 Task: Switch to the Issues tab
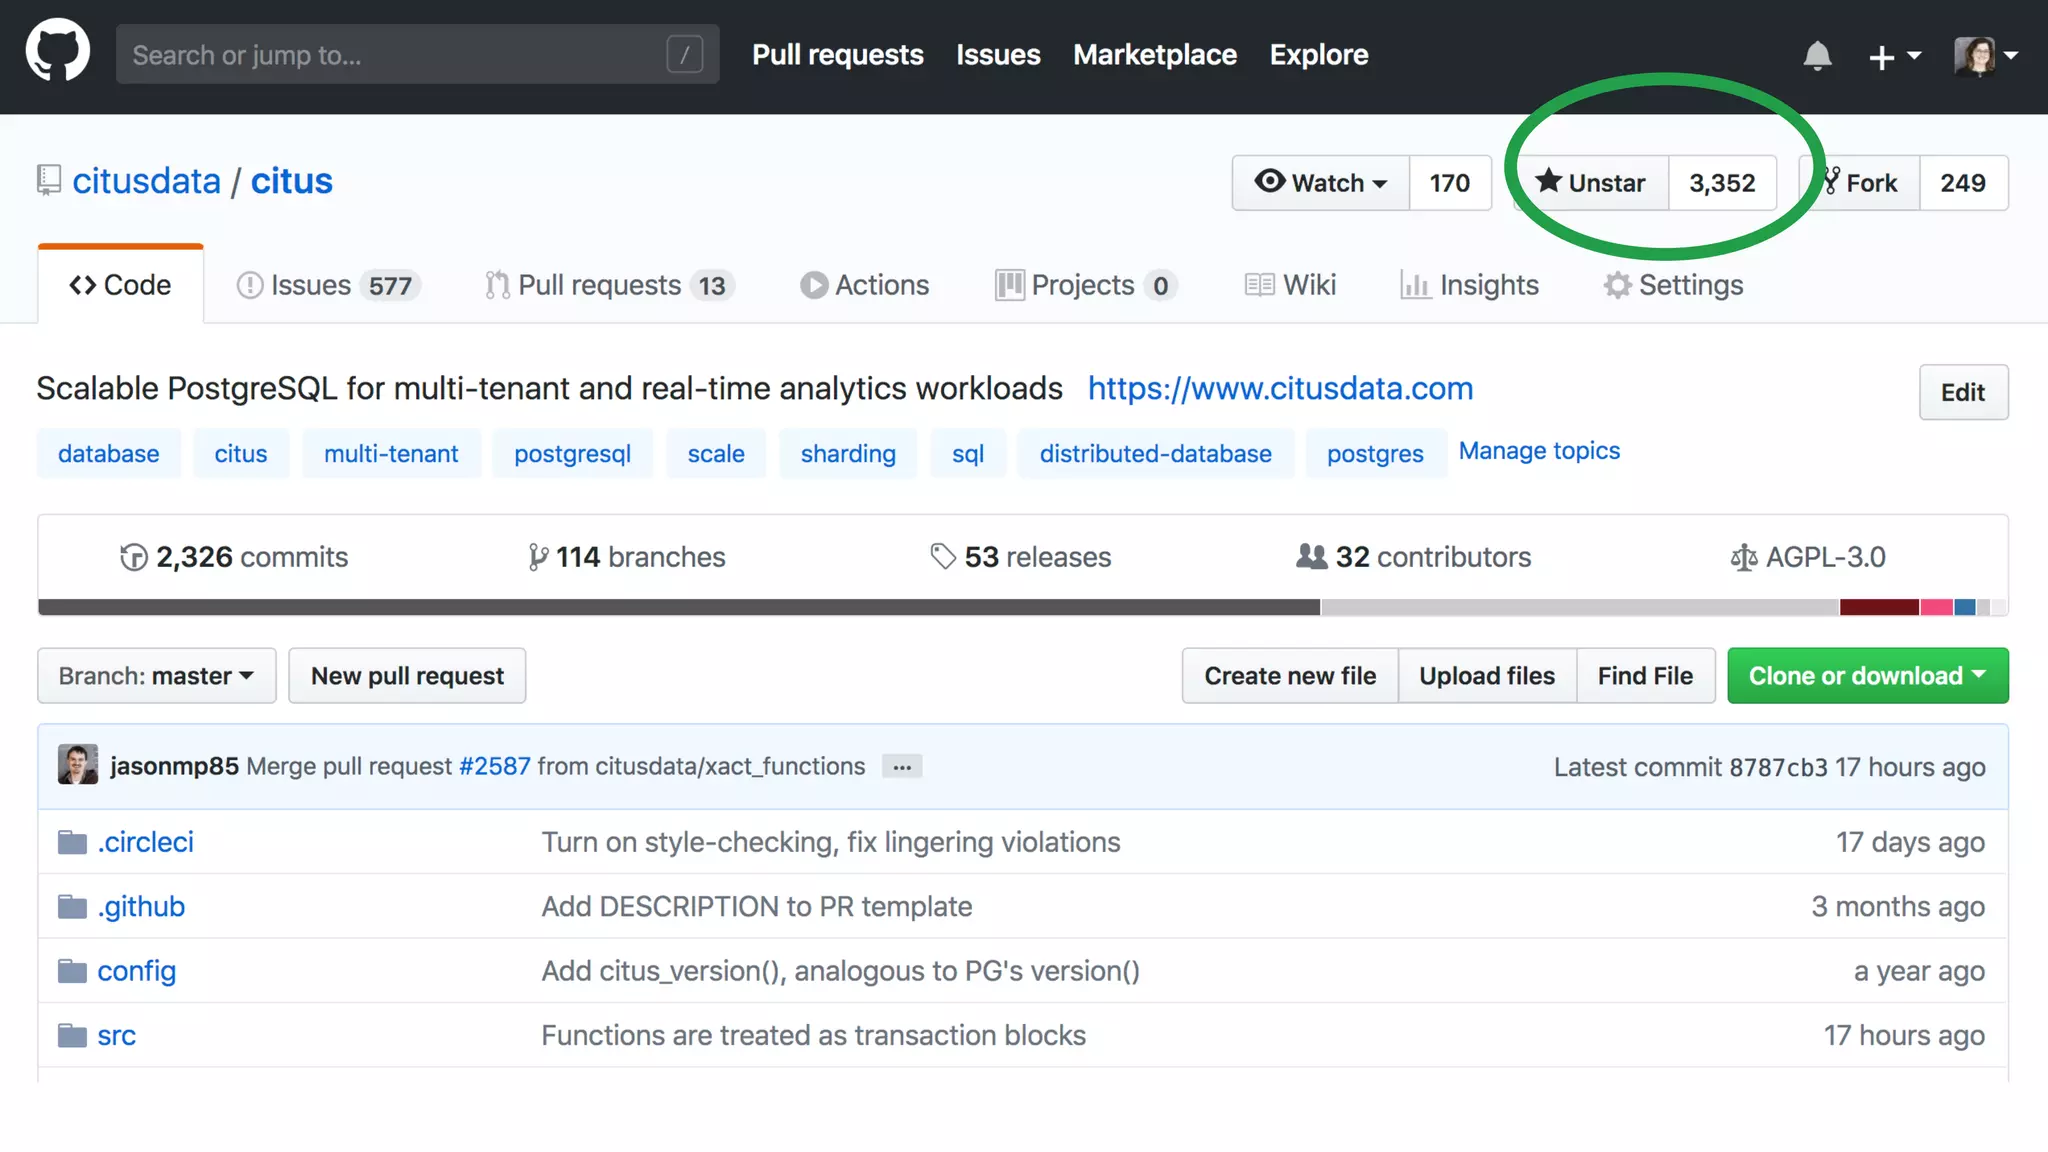tap(327, 285)
